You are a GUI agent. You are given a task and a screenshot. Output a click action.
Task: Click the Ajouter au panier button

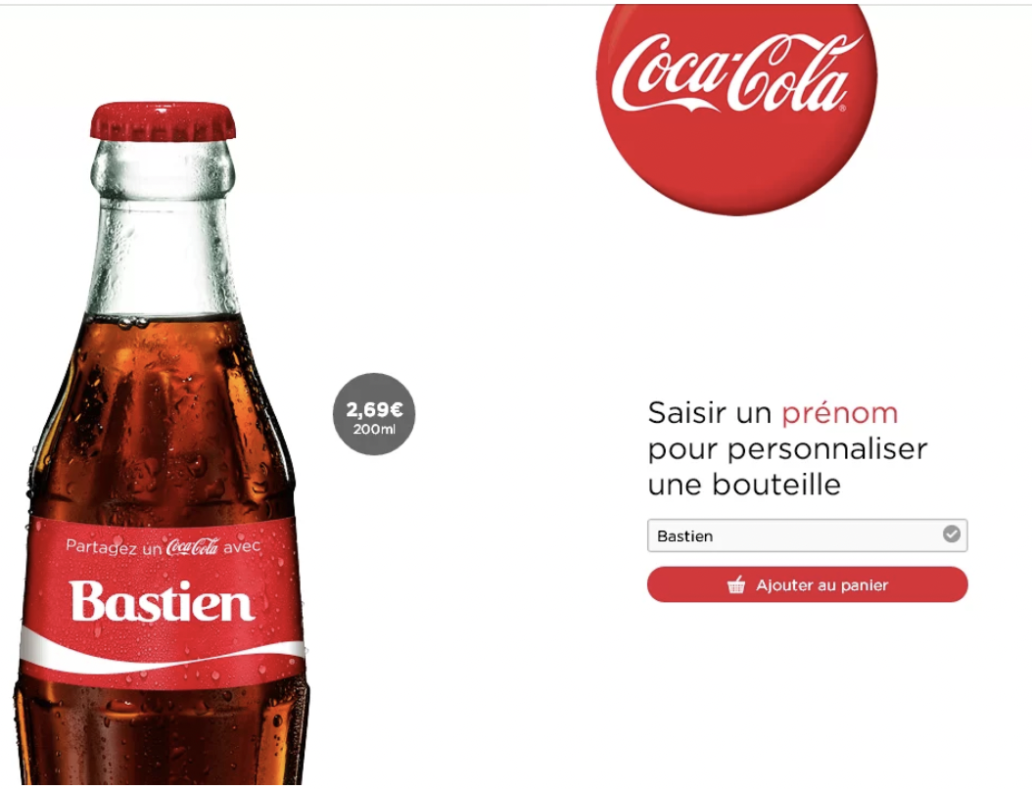[807, 585]
